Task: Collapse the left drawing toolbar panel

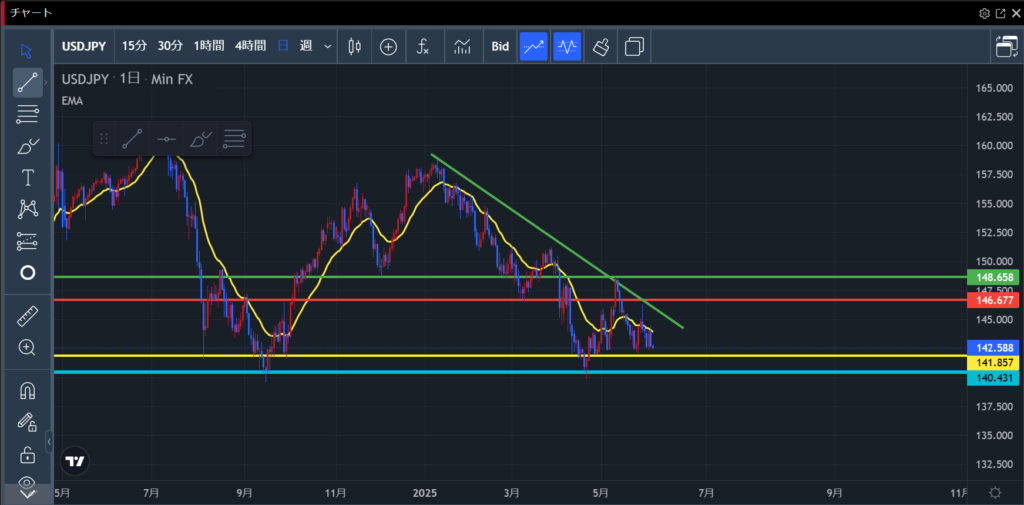Action: click(49, 442)
